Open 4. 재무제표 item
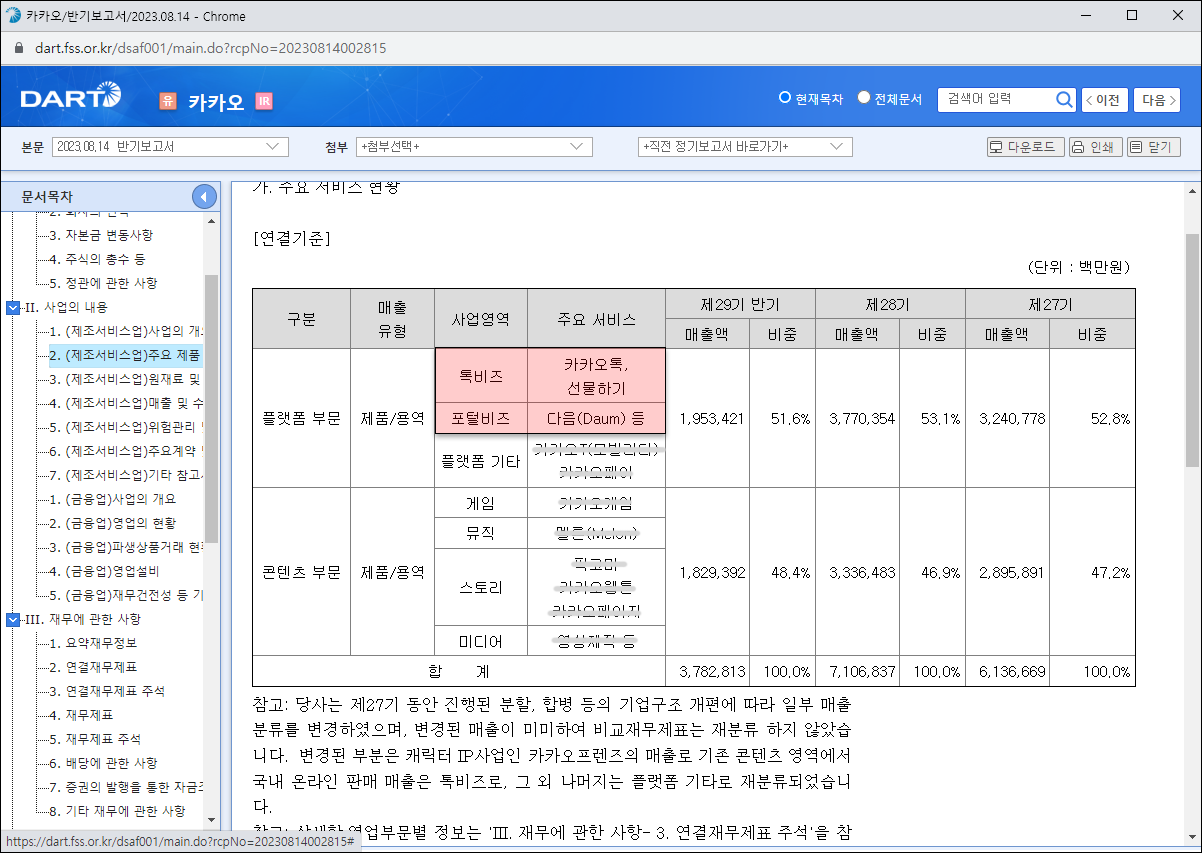The height and width of the screenshot is (853, 1202). 81,715
